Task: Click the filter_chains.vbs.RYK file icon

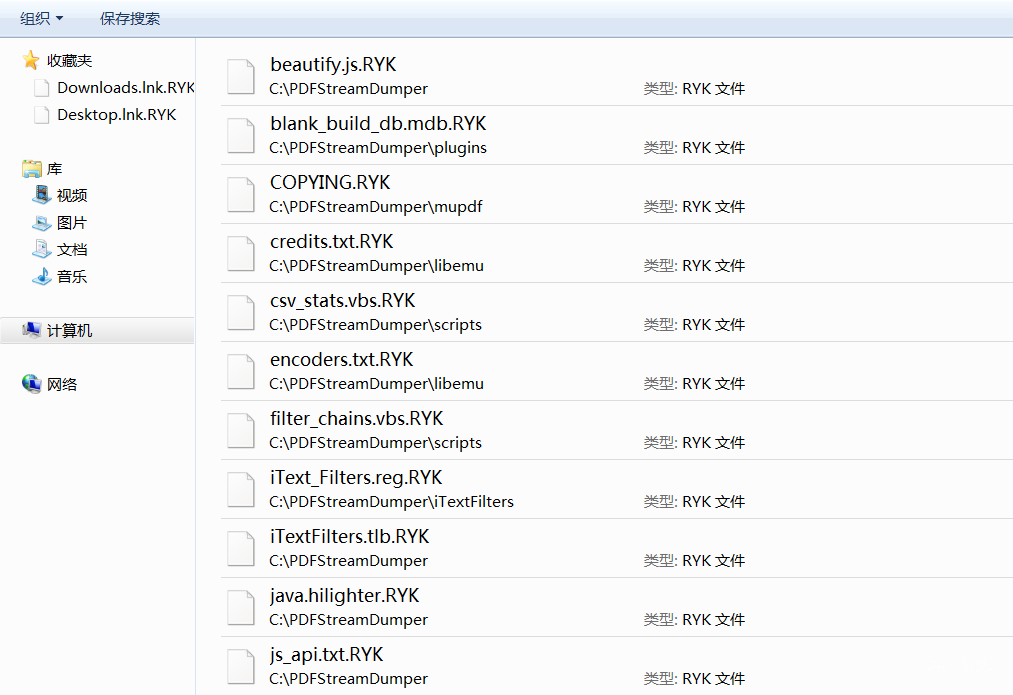Action: [x=241, y=430]
